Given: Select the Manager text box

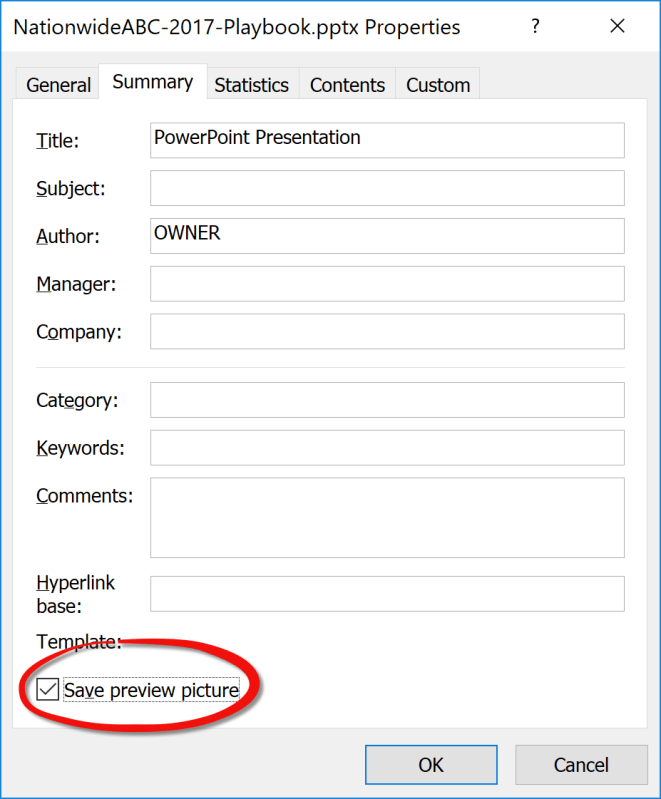Looking at the screenshot, I should tap(387, 284).
